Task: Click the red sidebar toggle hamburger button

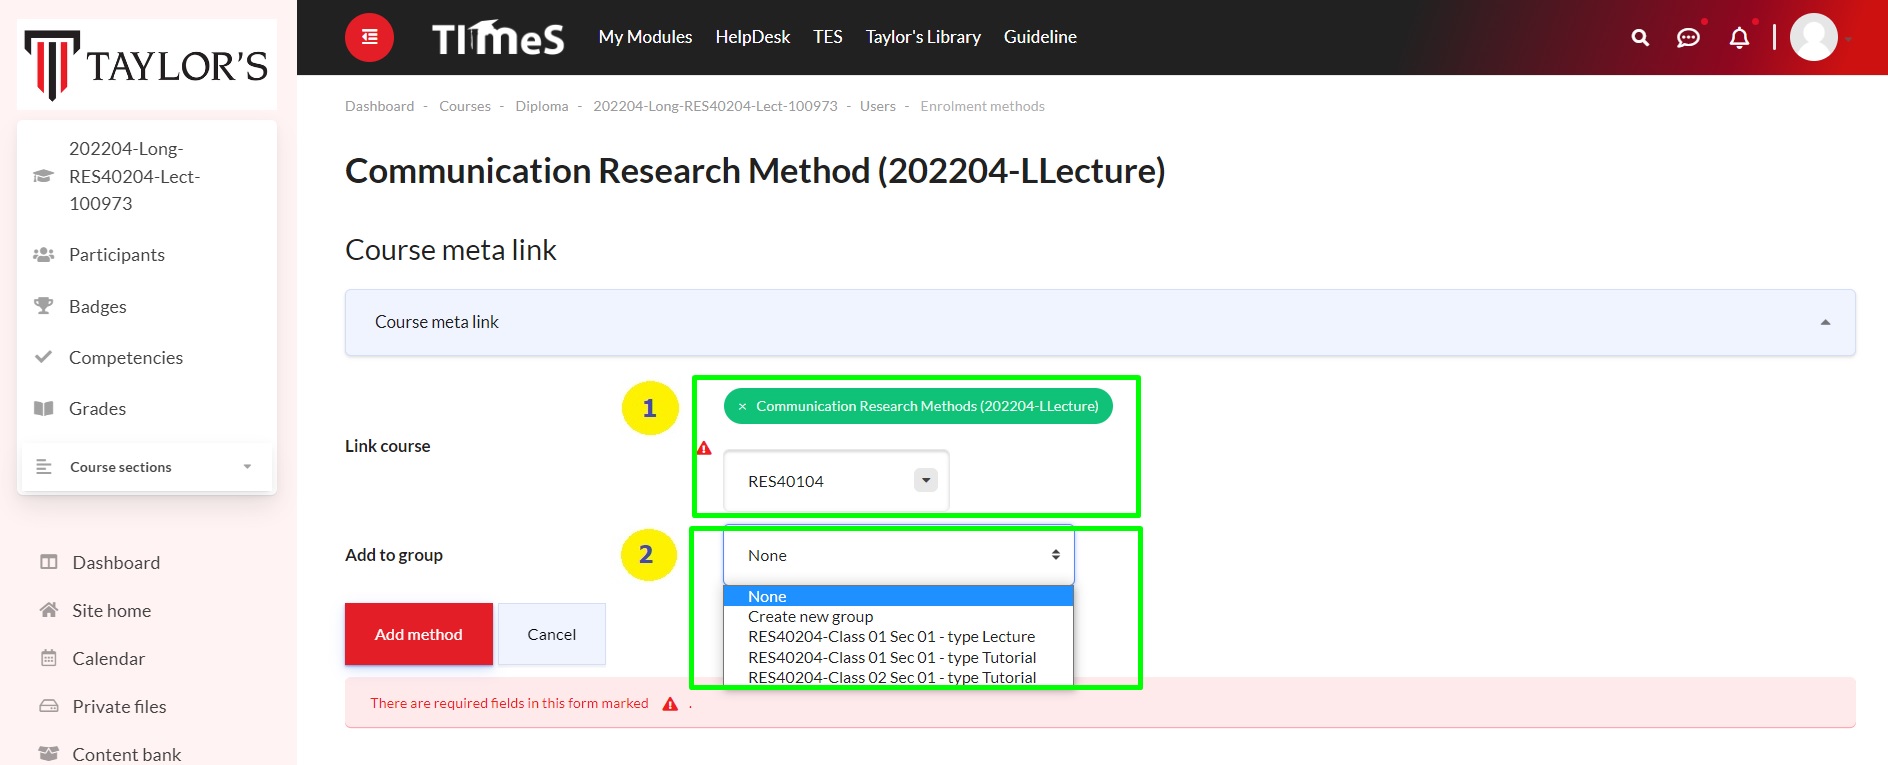Action: click(x=369, y=37)
